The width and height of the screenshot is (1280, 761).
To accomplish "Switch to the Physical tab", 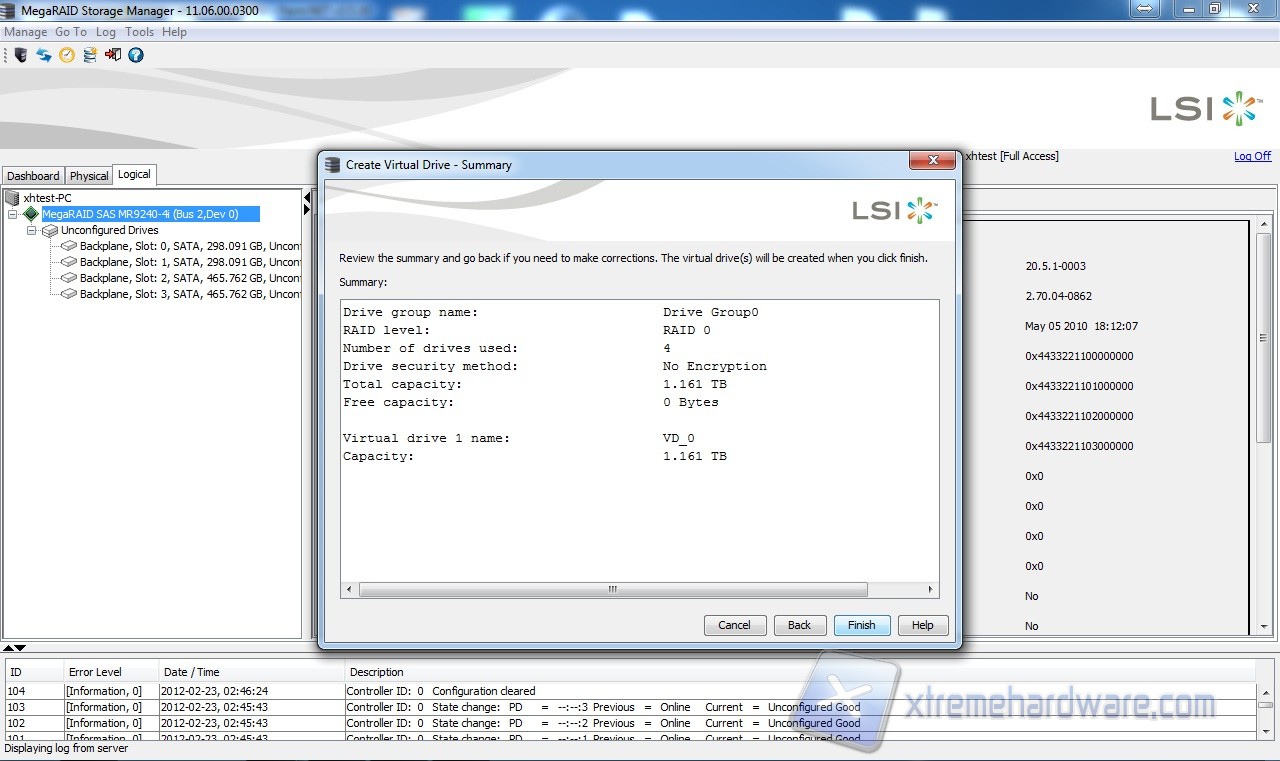I will (89, 176).
